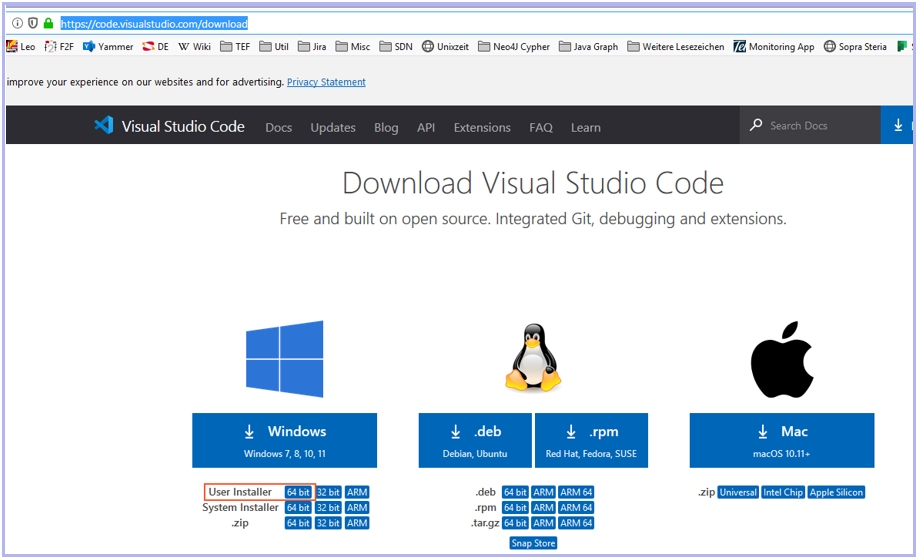Download System Installer 32 bit
Image resolution: width=919 pixels, height=558 pixels.
click(328, 508)
